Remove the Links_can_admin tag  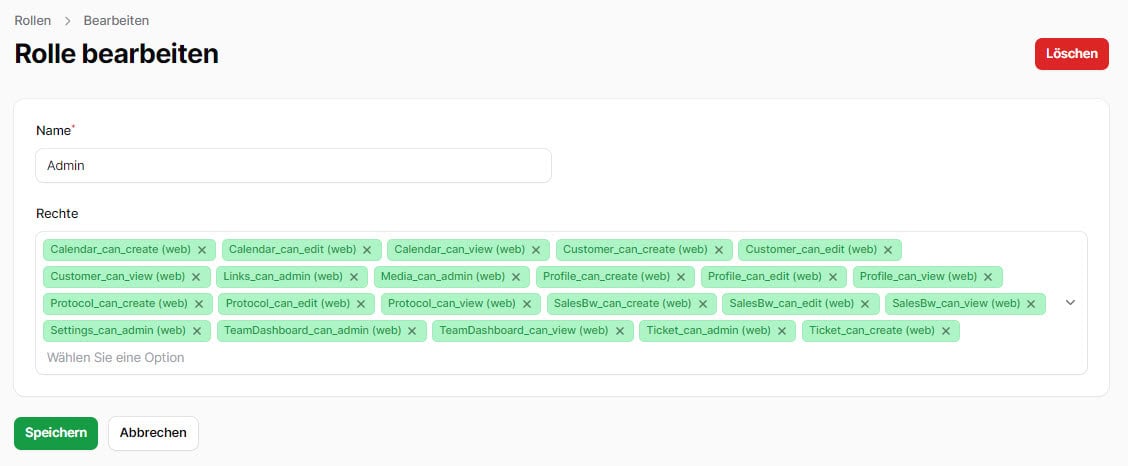354,277
